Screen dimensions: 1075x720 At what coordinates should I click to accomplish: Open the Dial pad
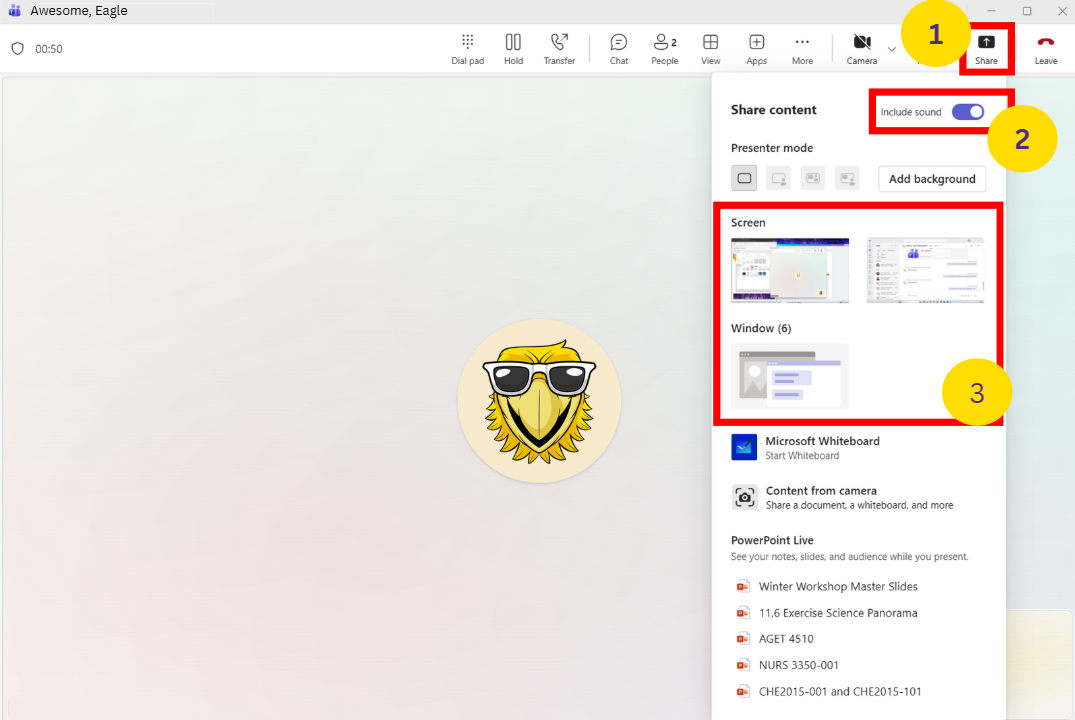[x=467, y=48]
